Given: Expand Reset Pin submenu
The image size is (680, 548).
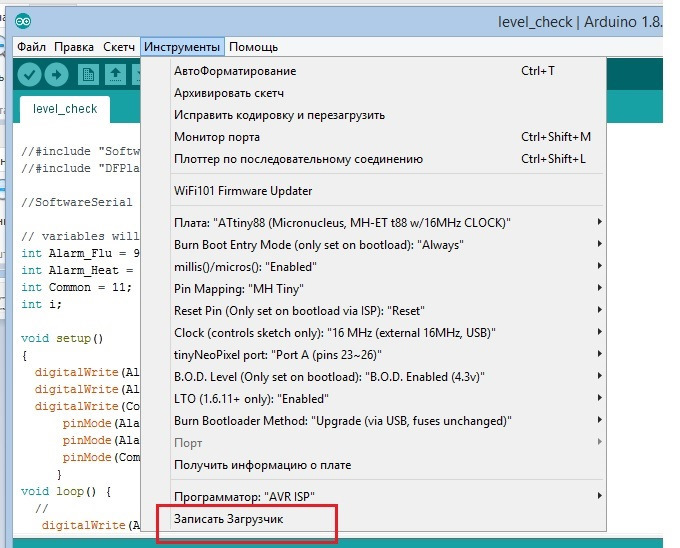Looking at the screenshot, I should point(373,311).
